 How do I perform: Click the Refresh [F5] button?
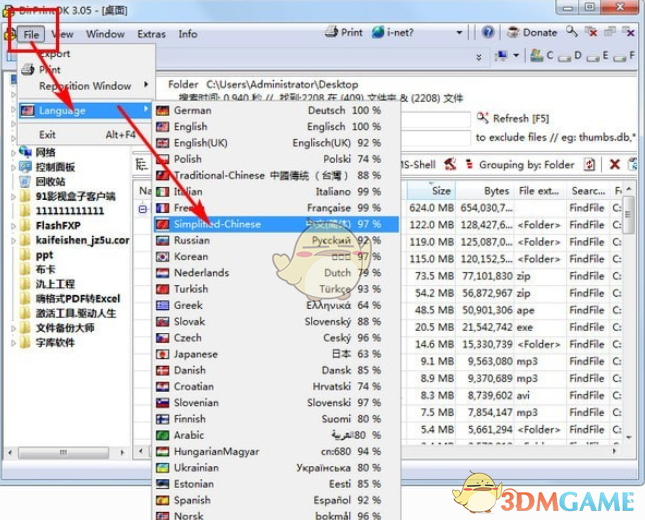[x=513, y=118]
